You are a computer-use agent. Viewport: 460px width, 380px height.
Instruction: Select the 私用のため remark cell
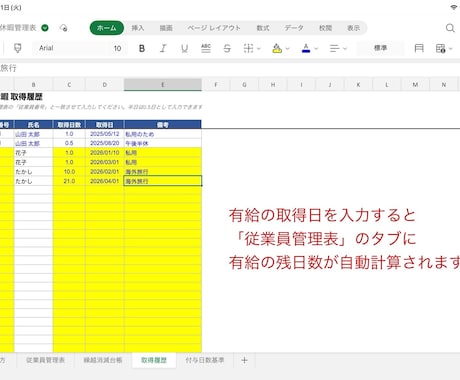pyautogui.click(x=163, y=134)
